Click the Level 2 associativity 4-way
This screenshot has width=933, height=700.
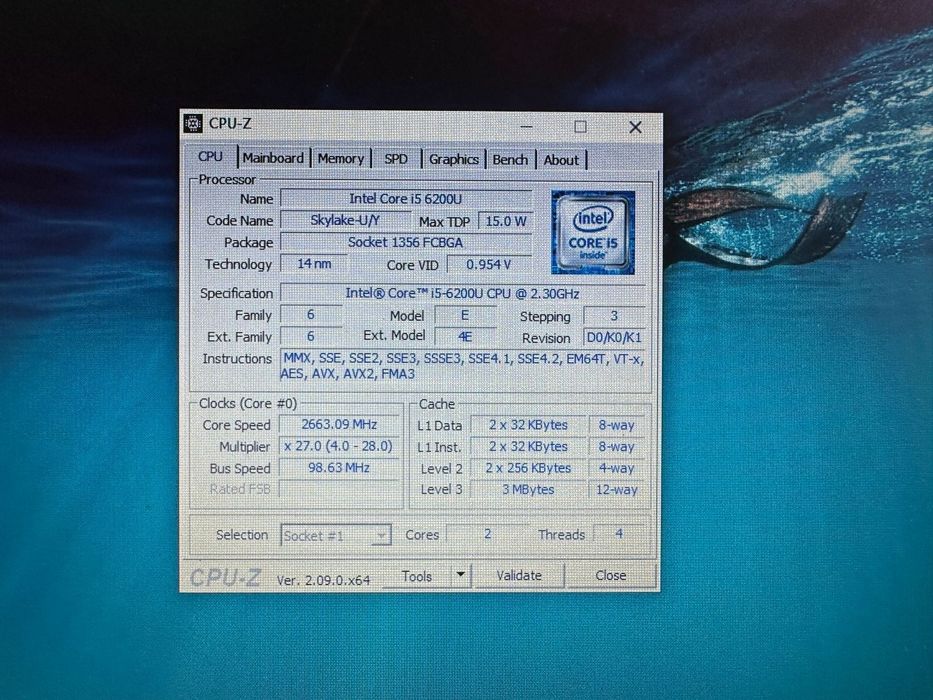click(616, 468)
